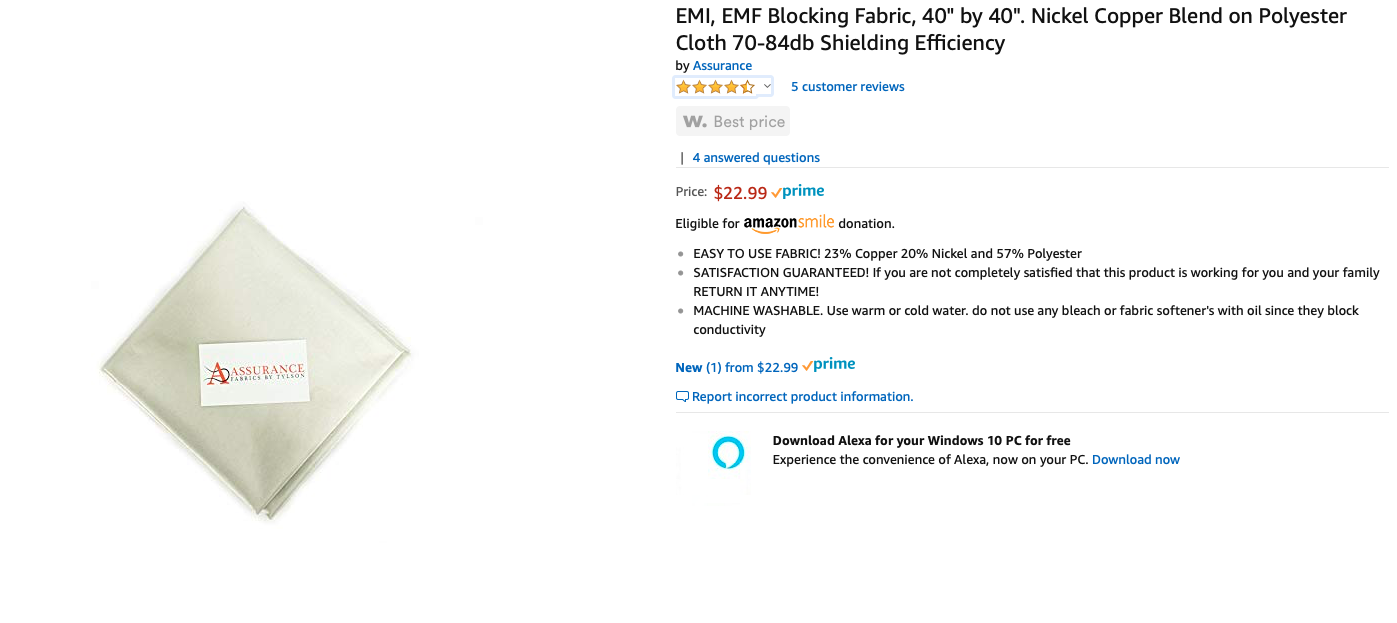Image resolution: width=1397 pixels, height=623 pixels.
Task: Visit the Assurance brand link
Action: [722, 66]
